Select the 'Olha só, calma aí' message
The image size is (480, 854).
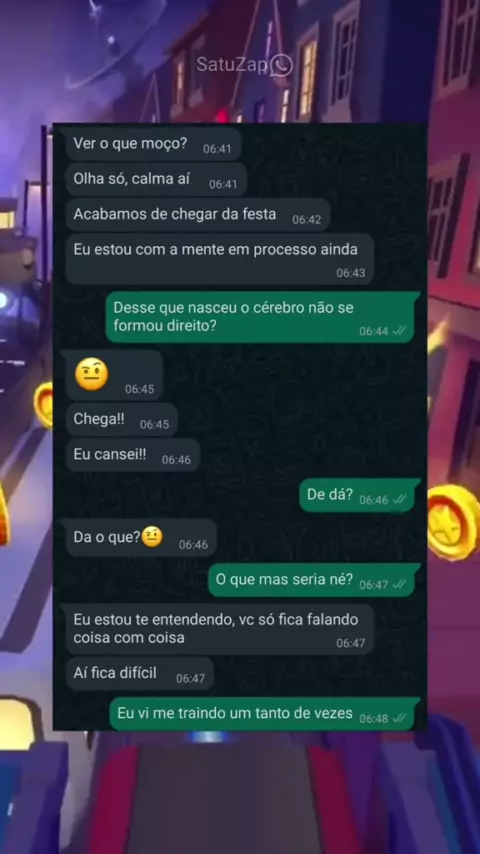156,180
